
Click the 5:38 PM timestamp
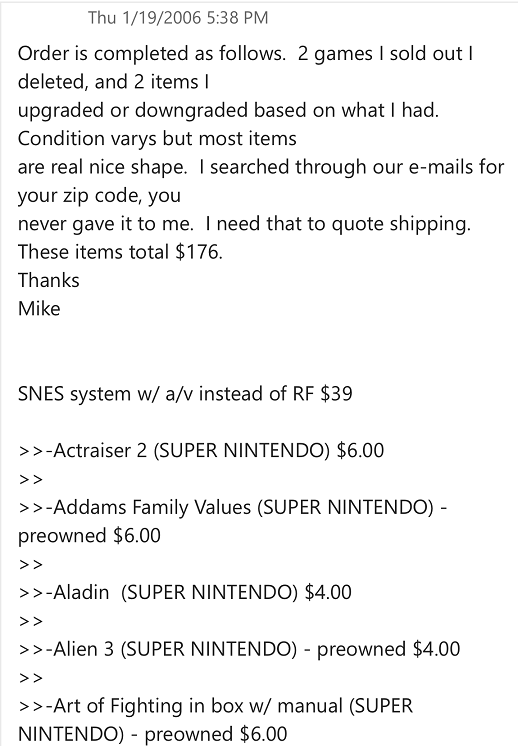point(238,18)
